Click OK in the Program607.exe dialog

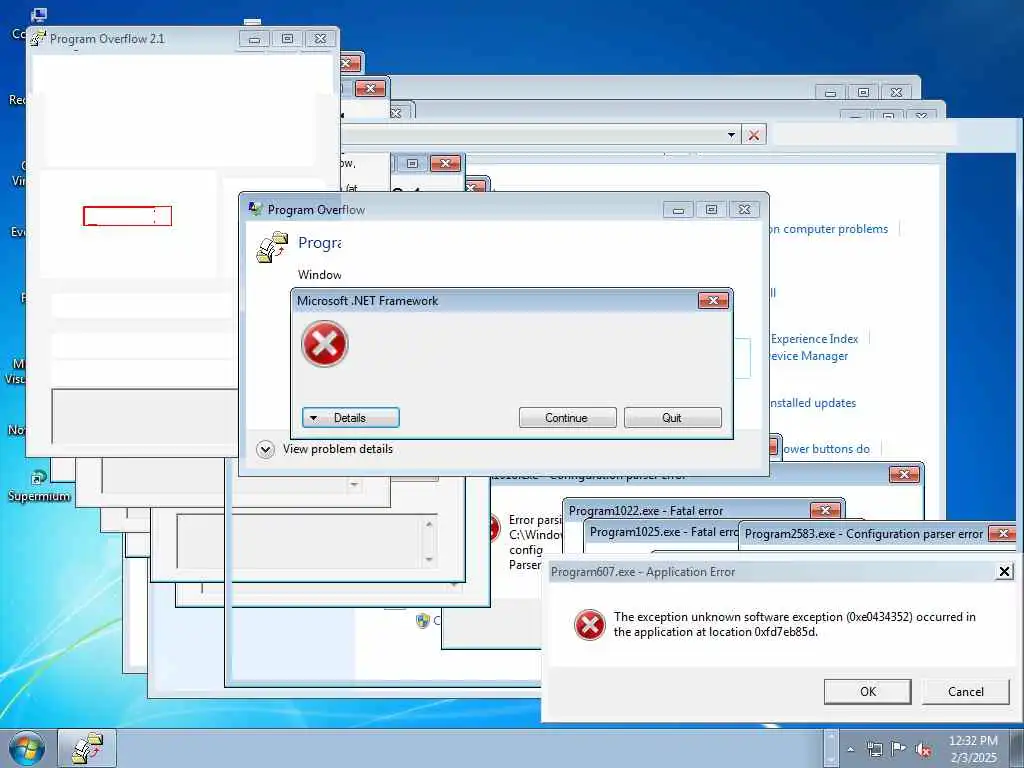coord(867,692)
